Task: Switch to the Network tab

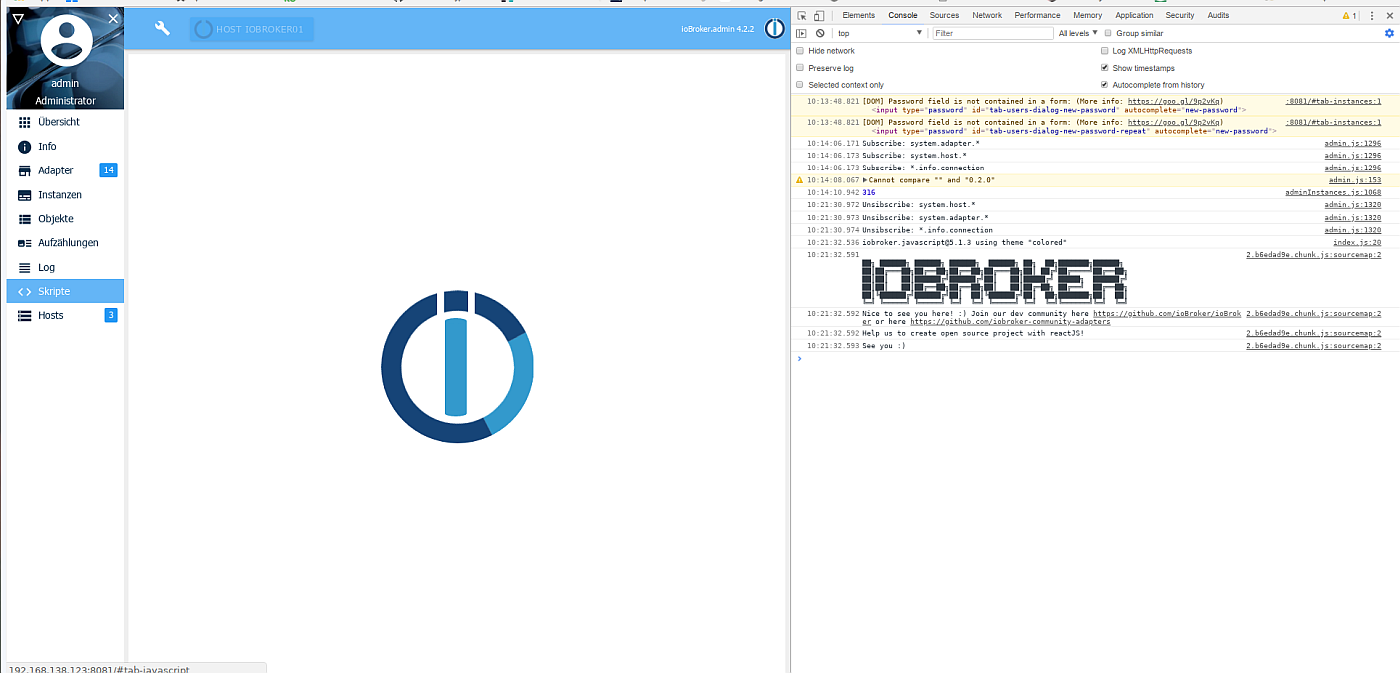Action: coord(987,15)
